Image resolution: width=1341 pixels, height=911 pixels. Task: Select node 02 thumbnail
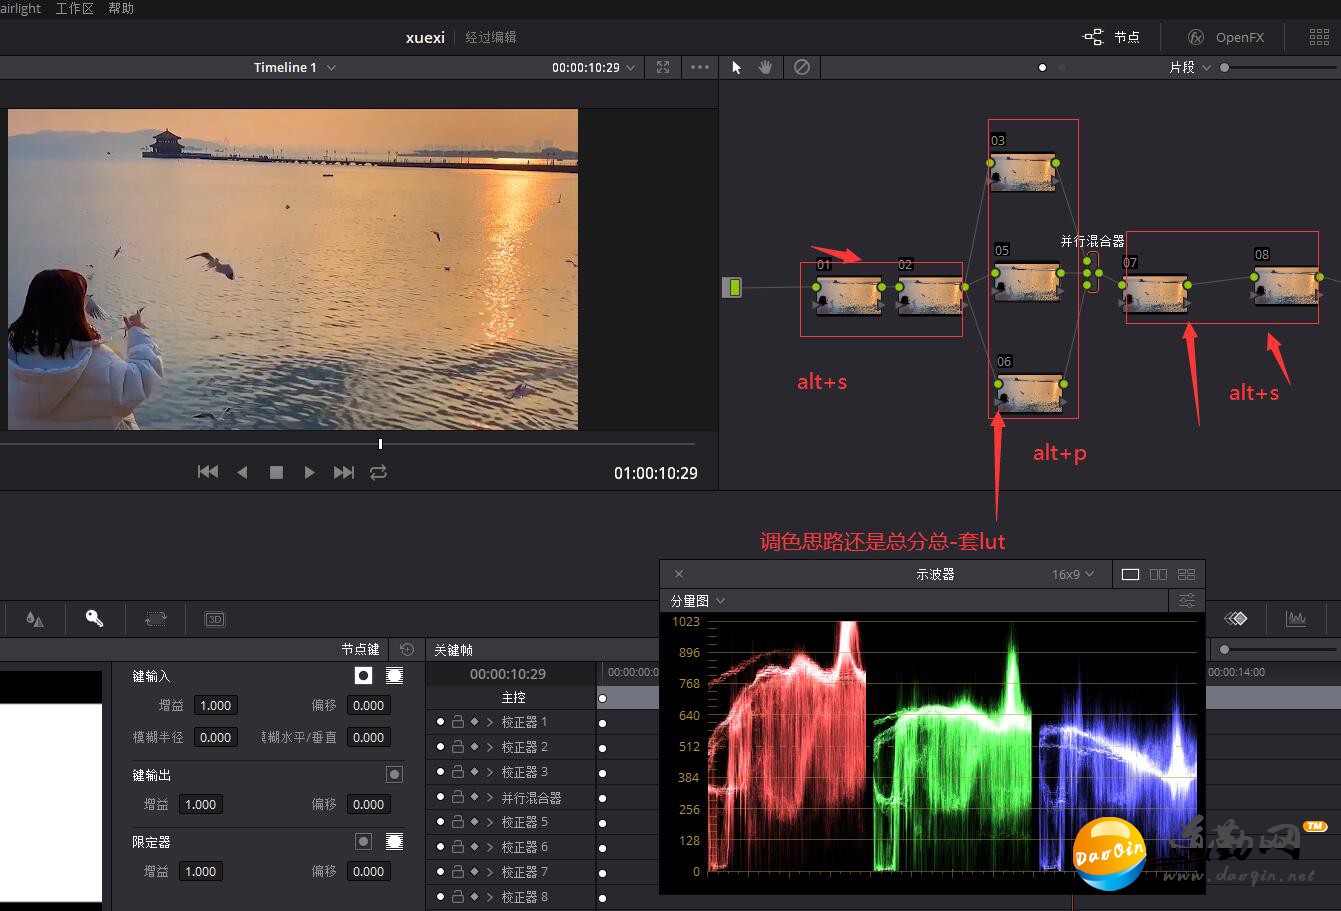[x=930, y=294]
